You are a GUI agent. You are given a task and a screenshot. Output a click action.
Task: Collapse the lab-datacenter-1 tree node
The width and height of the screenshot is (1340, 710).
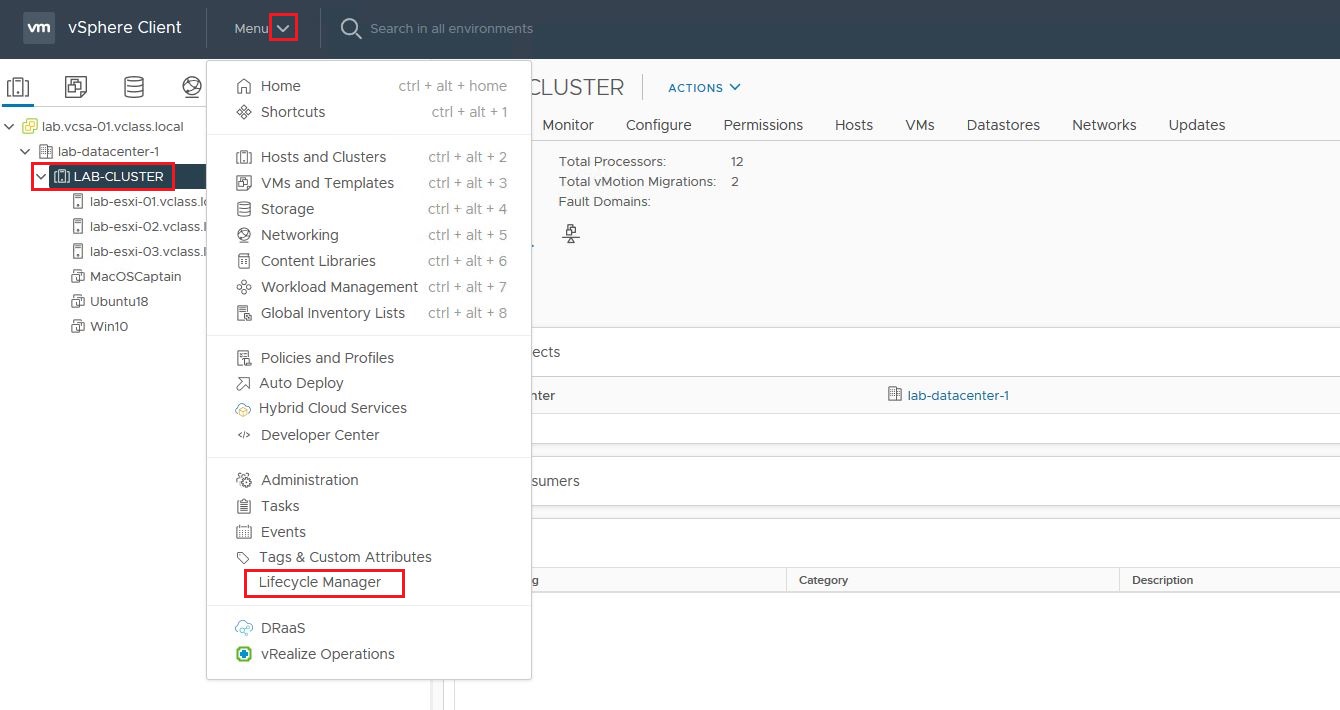pos(26,152)
